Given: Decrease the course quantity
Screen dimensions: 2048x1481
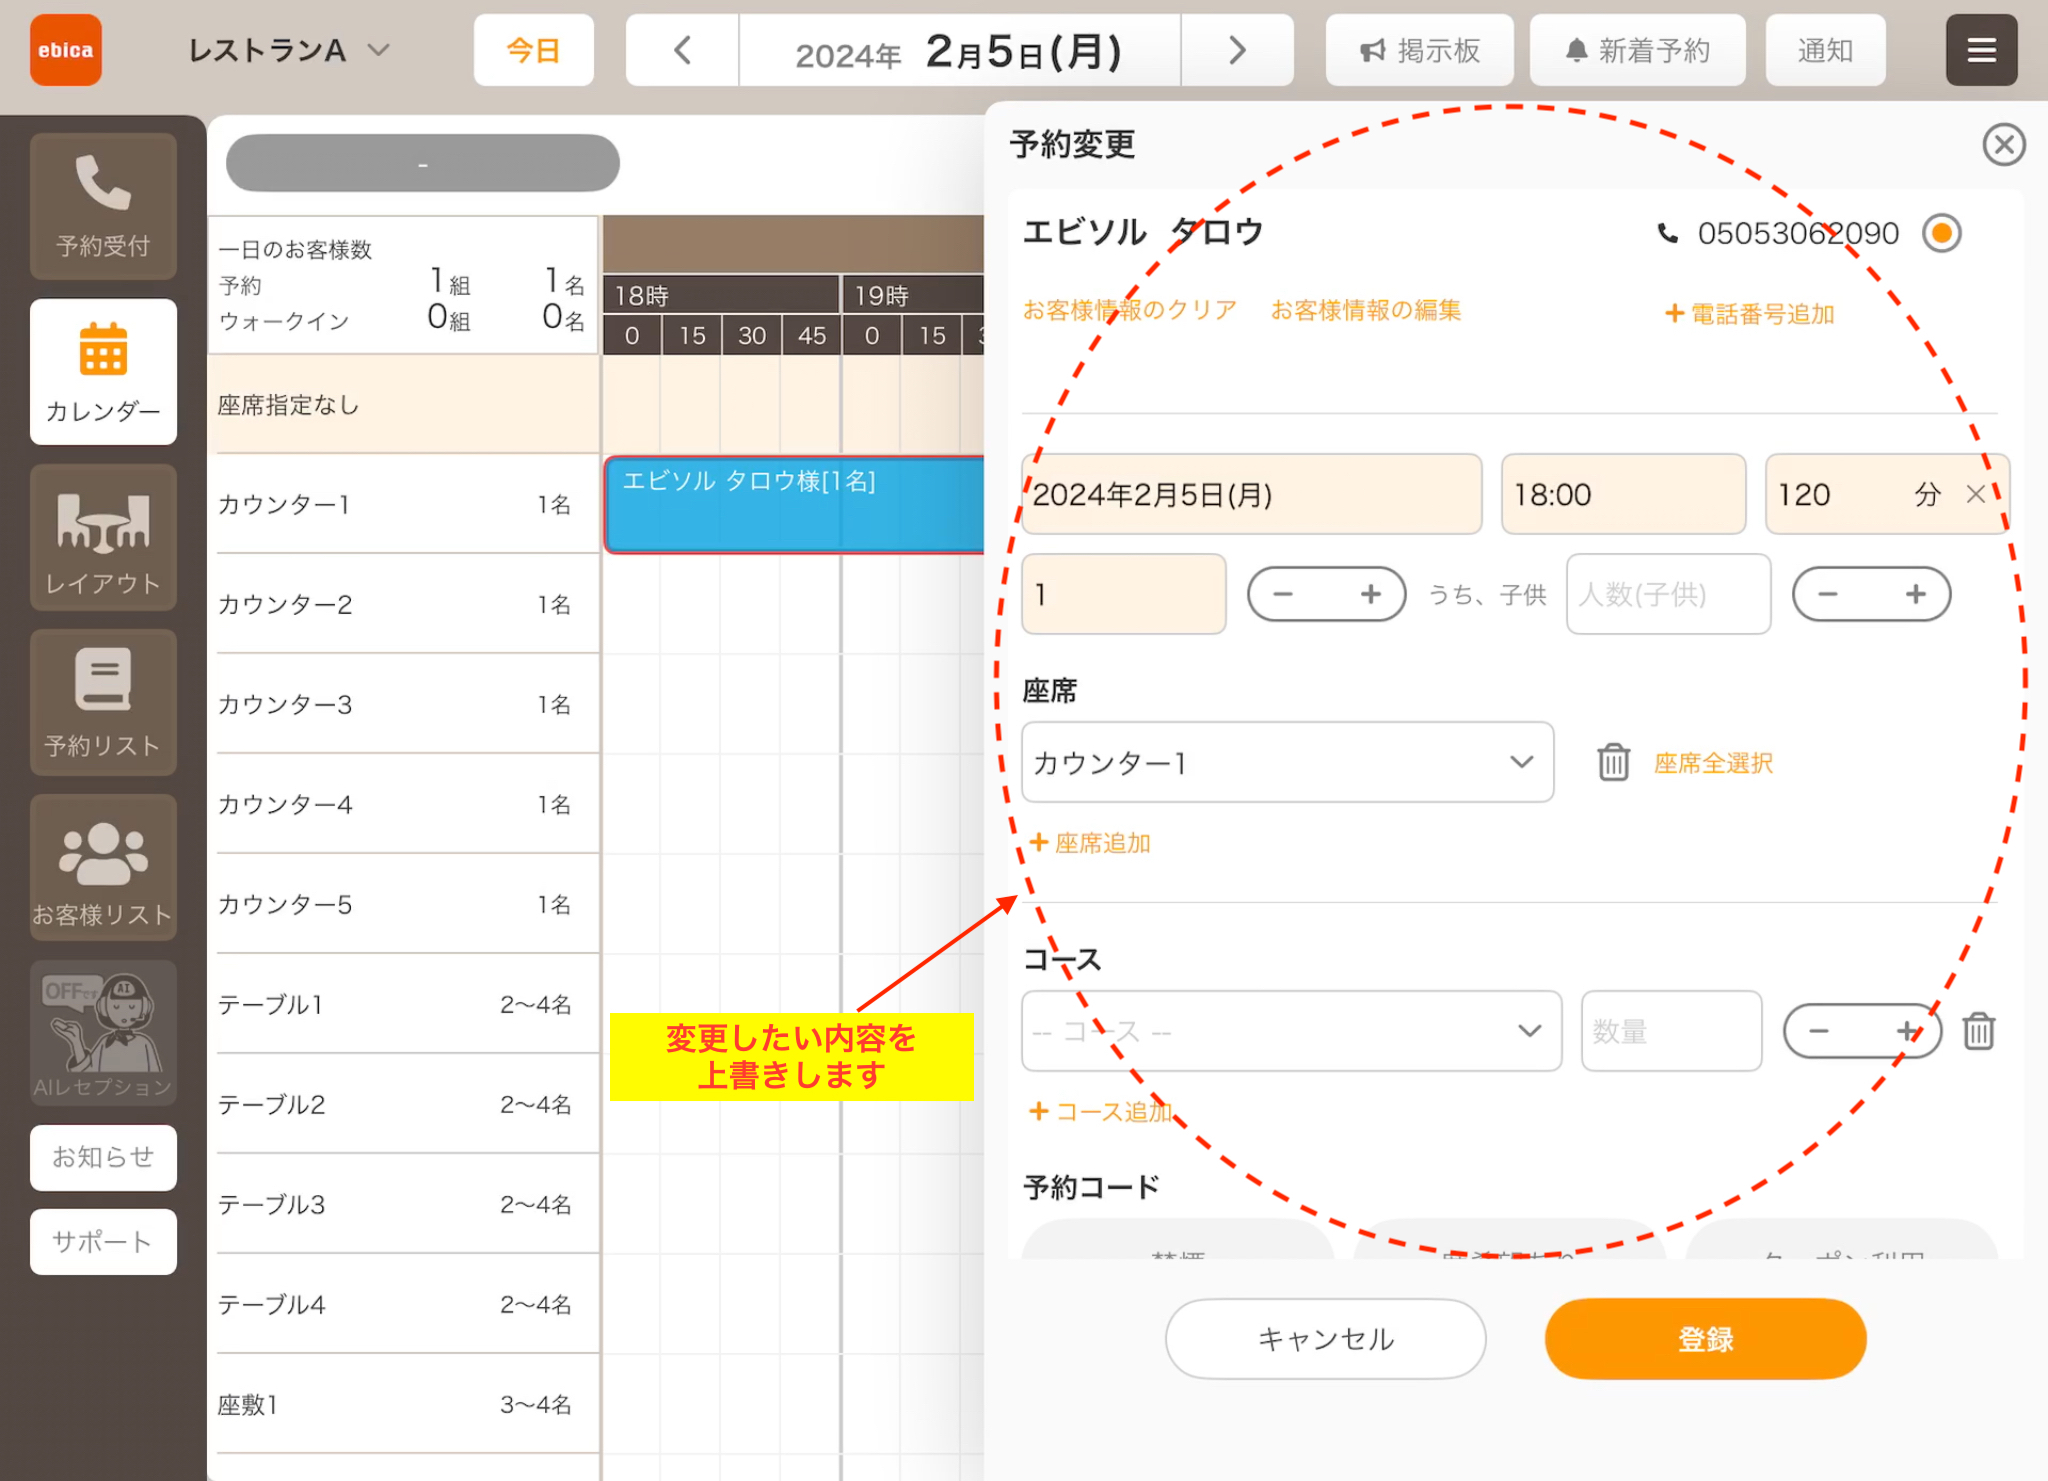Looking at the screenshot, I should (x=1820, y=1031).
